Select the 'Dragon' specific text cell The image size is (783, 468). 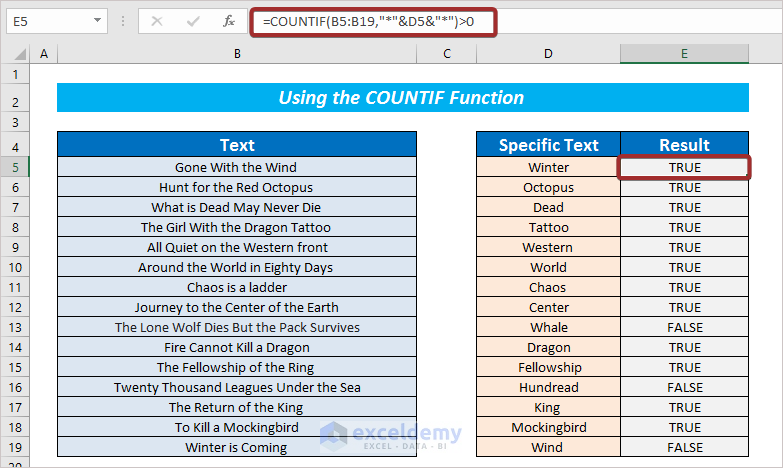tap(548, 347)
